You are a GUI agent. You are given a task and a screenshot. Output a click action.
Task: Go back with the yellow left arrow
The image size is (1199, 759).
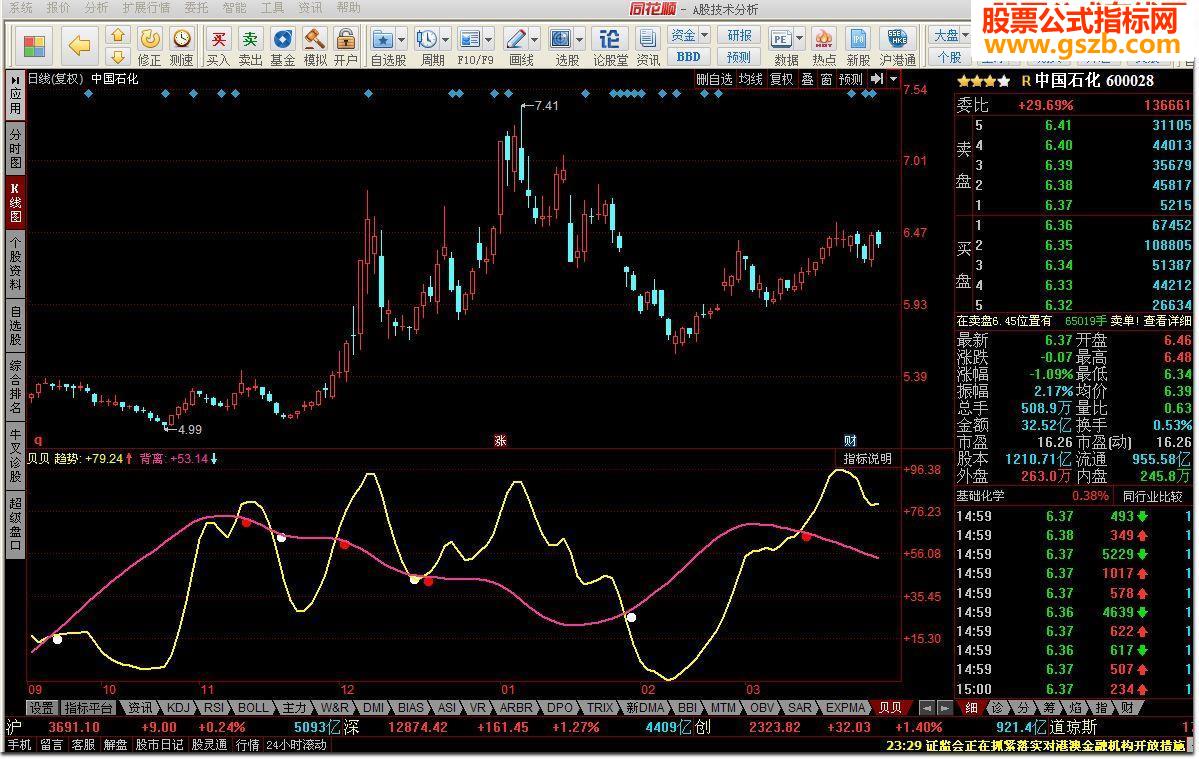click(x=80, y=46)
